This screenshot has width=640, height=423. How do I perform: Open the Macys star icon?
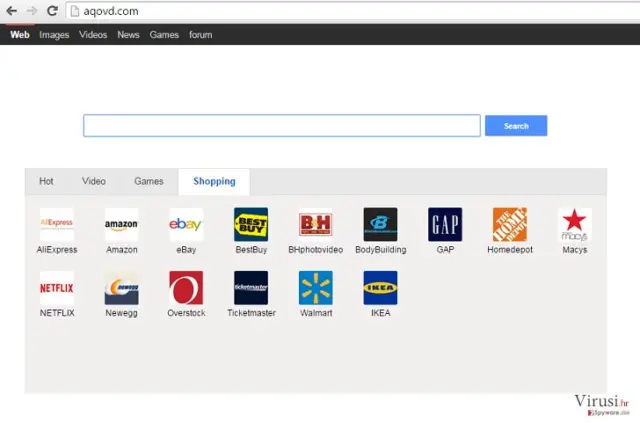pos(575,225)
